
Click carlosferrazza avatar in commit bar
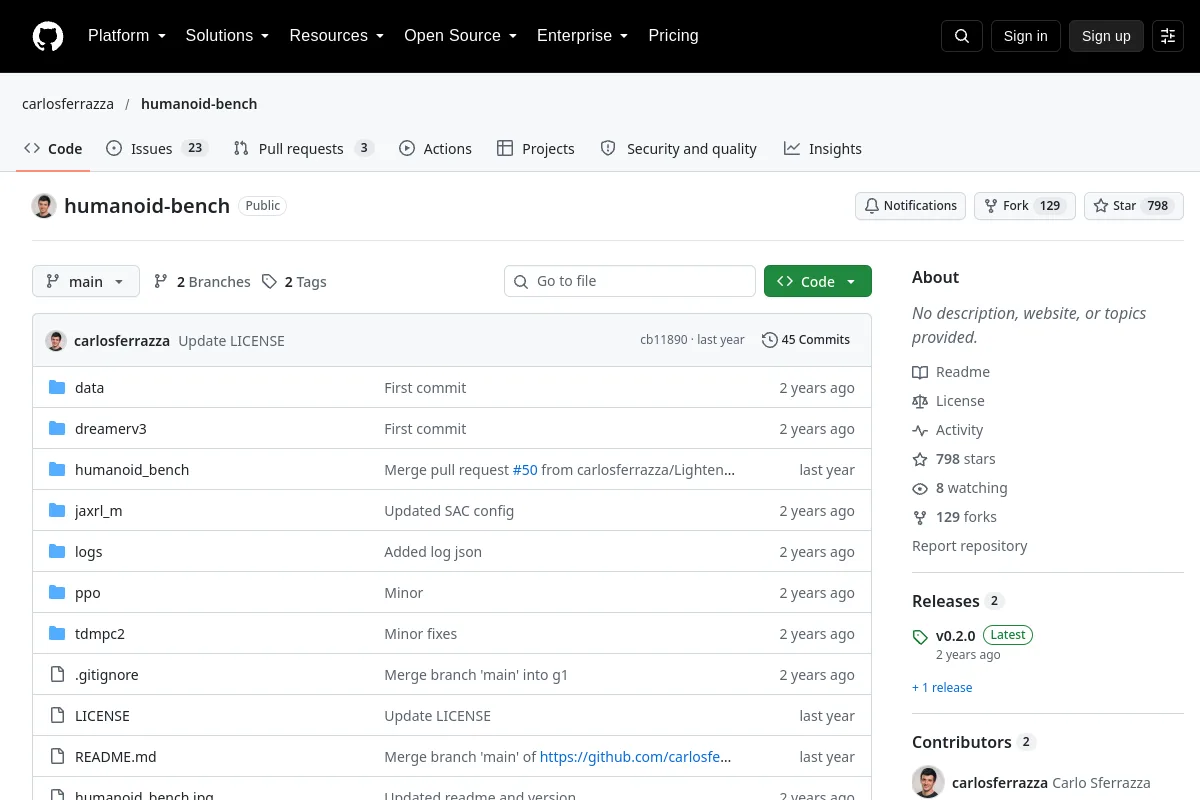point(56,340)
